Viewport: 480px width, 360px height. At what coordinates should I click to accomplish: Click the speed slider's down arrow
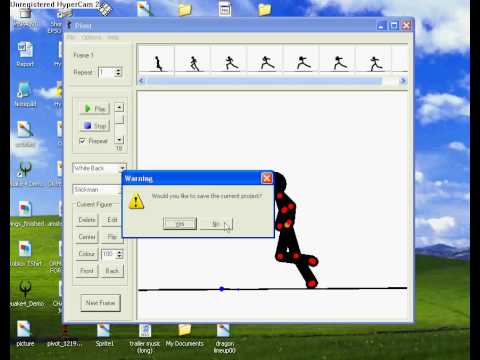[x=119, y=139]
